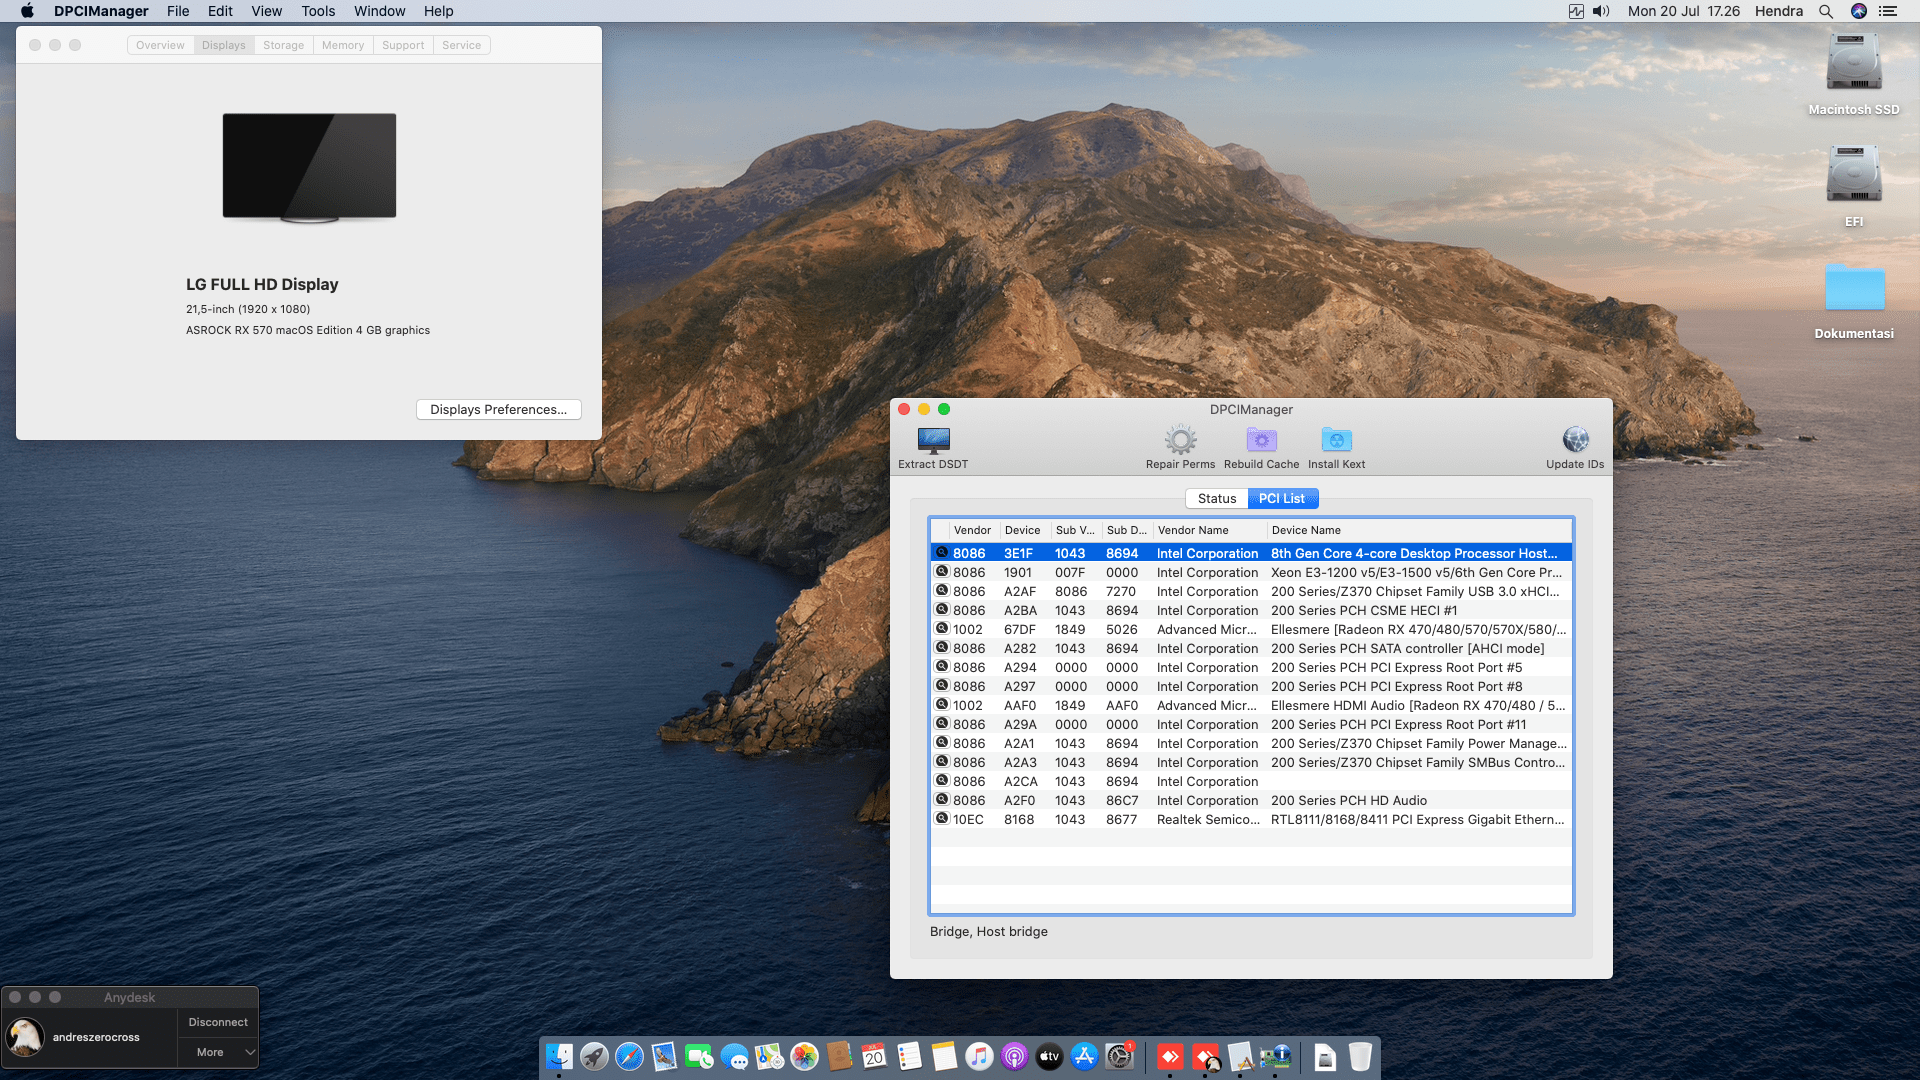Select the Support tab in About This Mac

point(403,45)
